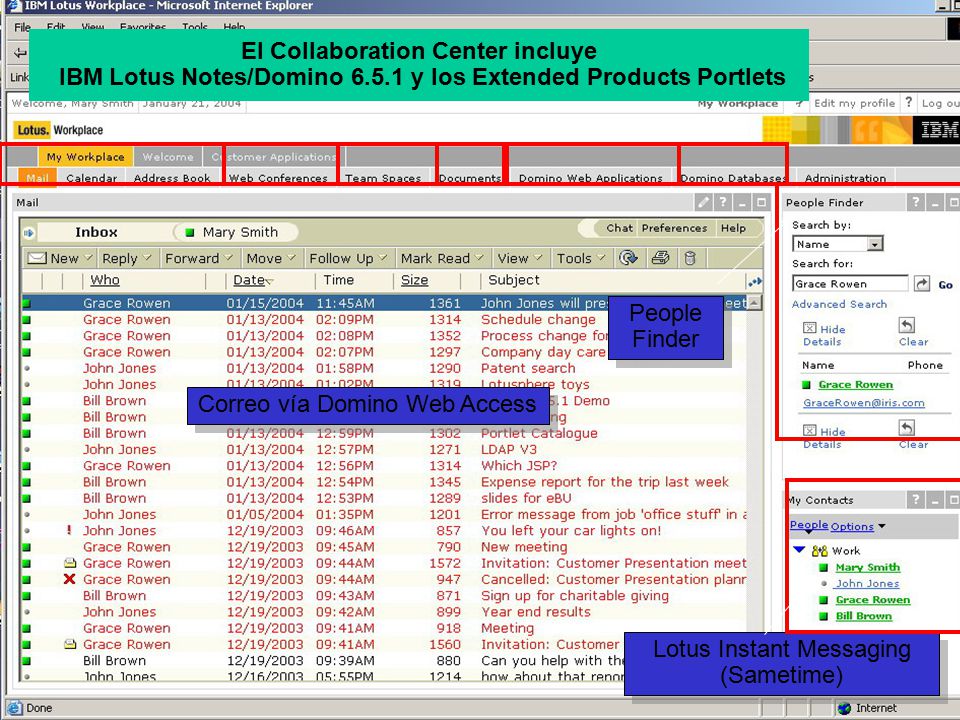Click the green status icon beside Mary Smith in Inbox header
Viewport: 960px width, 720px height.
coord(190,233)
